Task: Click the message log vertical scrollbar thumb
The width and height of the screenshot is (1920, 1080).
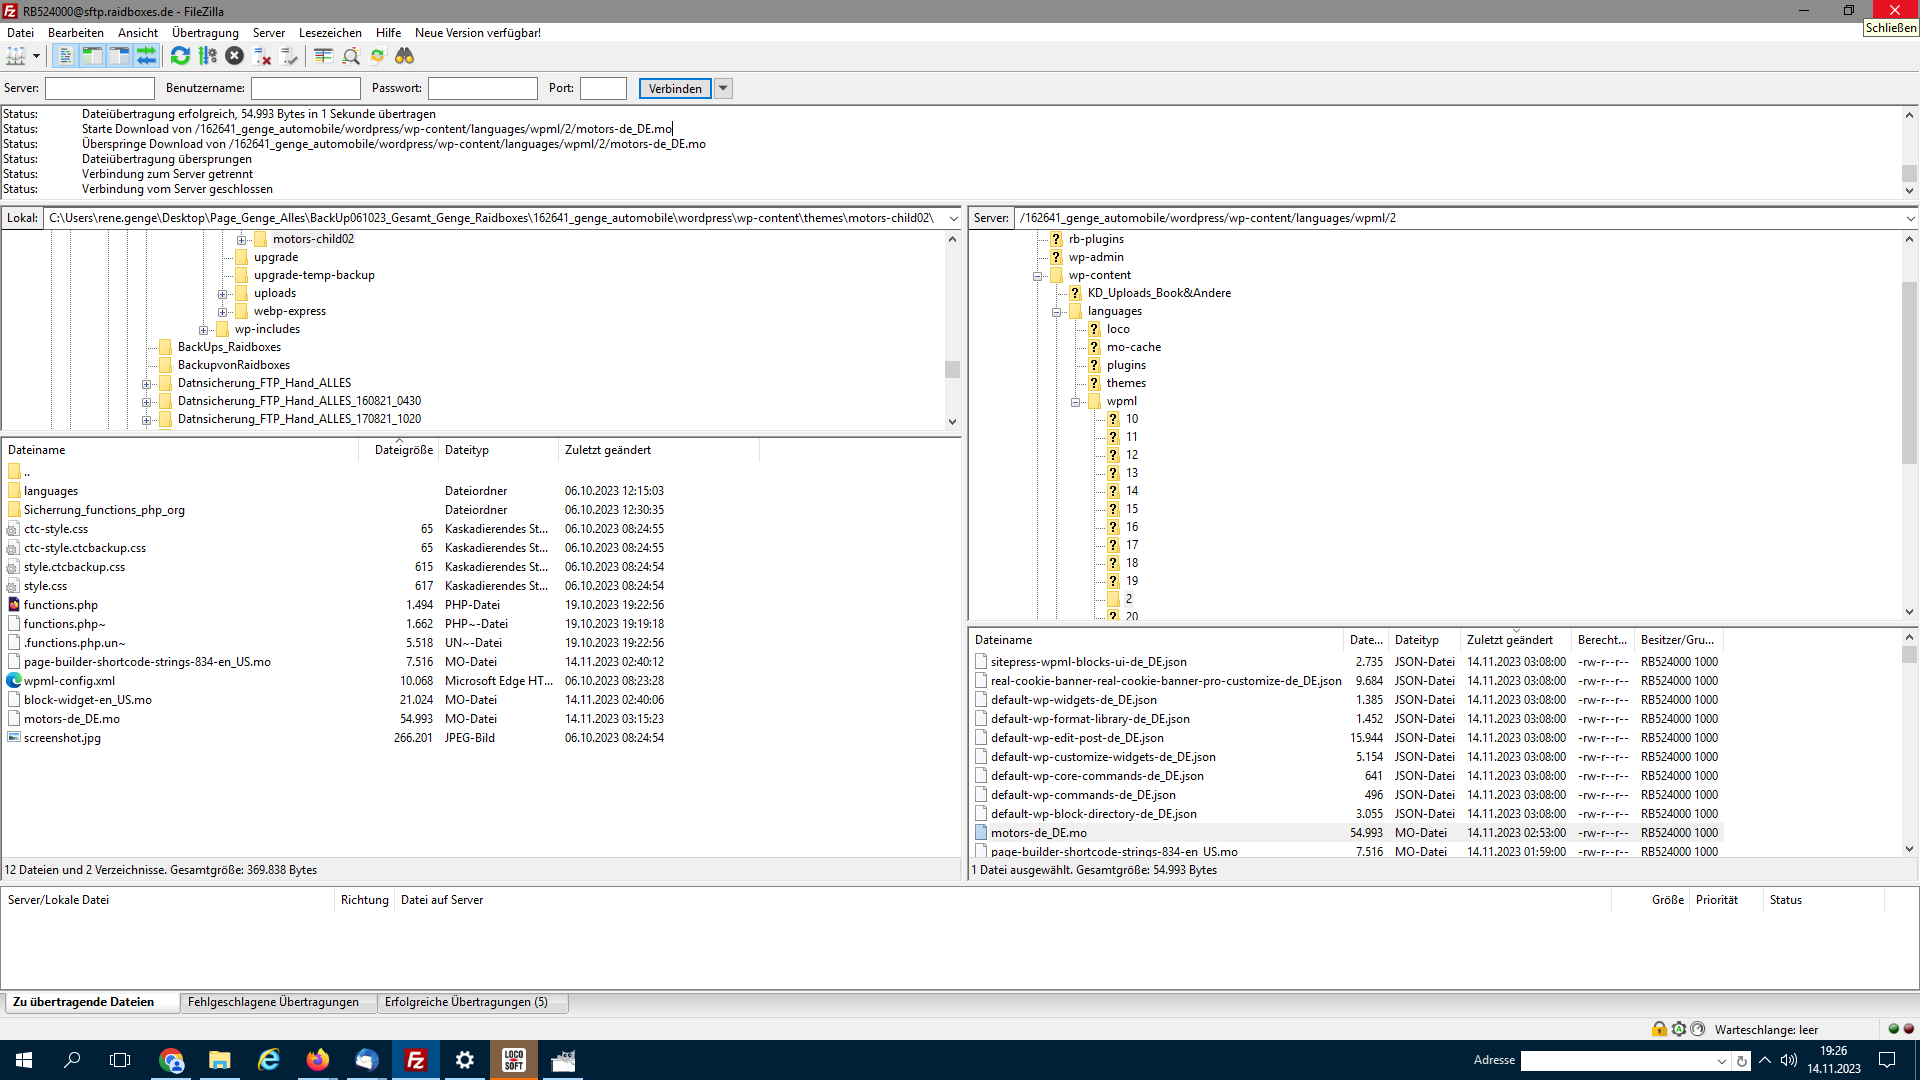Action: (1910, 174)
